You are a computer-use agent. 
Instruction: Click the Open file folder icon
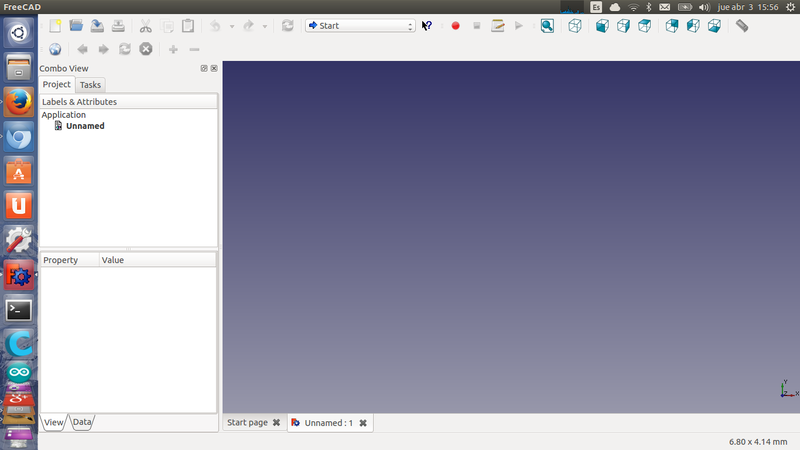pyautogui.click(x=76, y=26)
